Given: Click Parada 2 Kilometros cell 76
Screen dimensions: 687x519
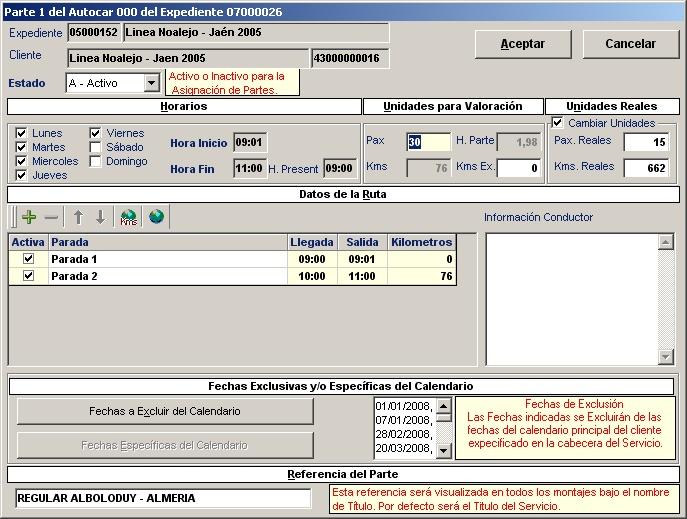Looking at the screenshot, I should tap(422, 276).
